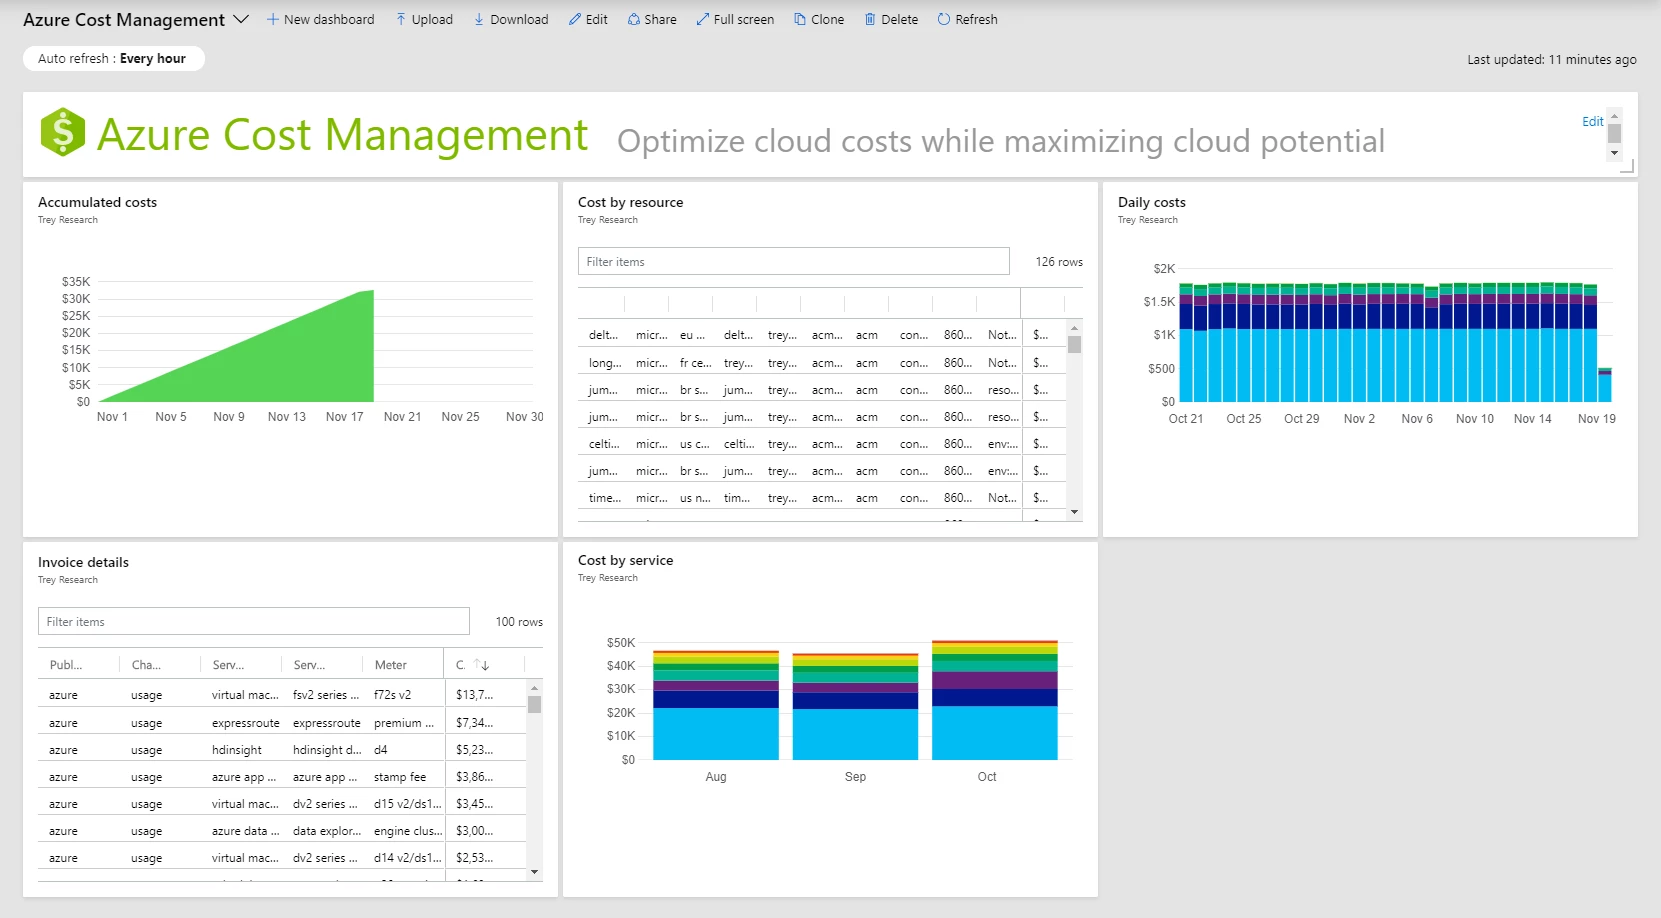Open the Azure Cost Management dashboard dropdown
The width and height of the screenshot is (1661, 918).
coord(241,19)
